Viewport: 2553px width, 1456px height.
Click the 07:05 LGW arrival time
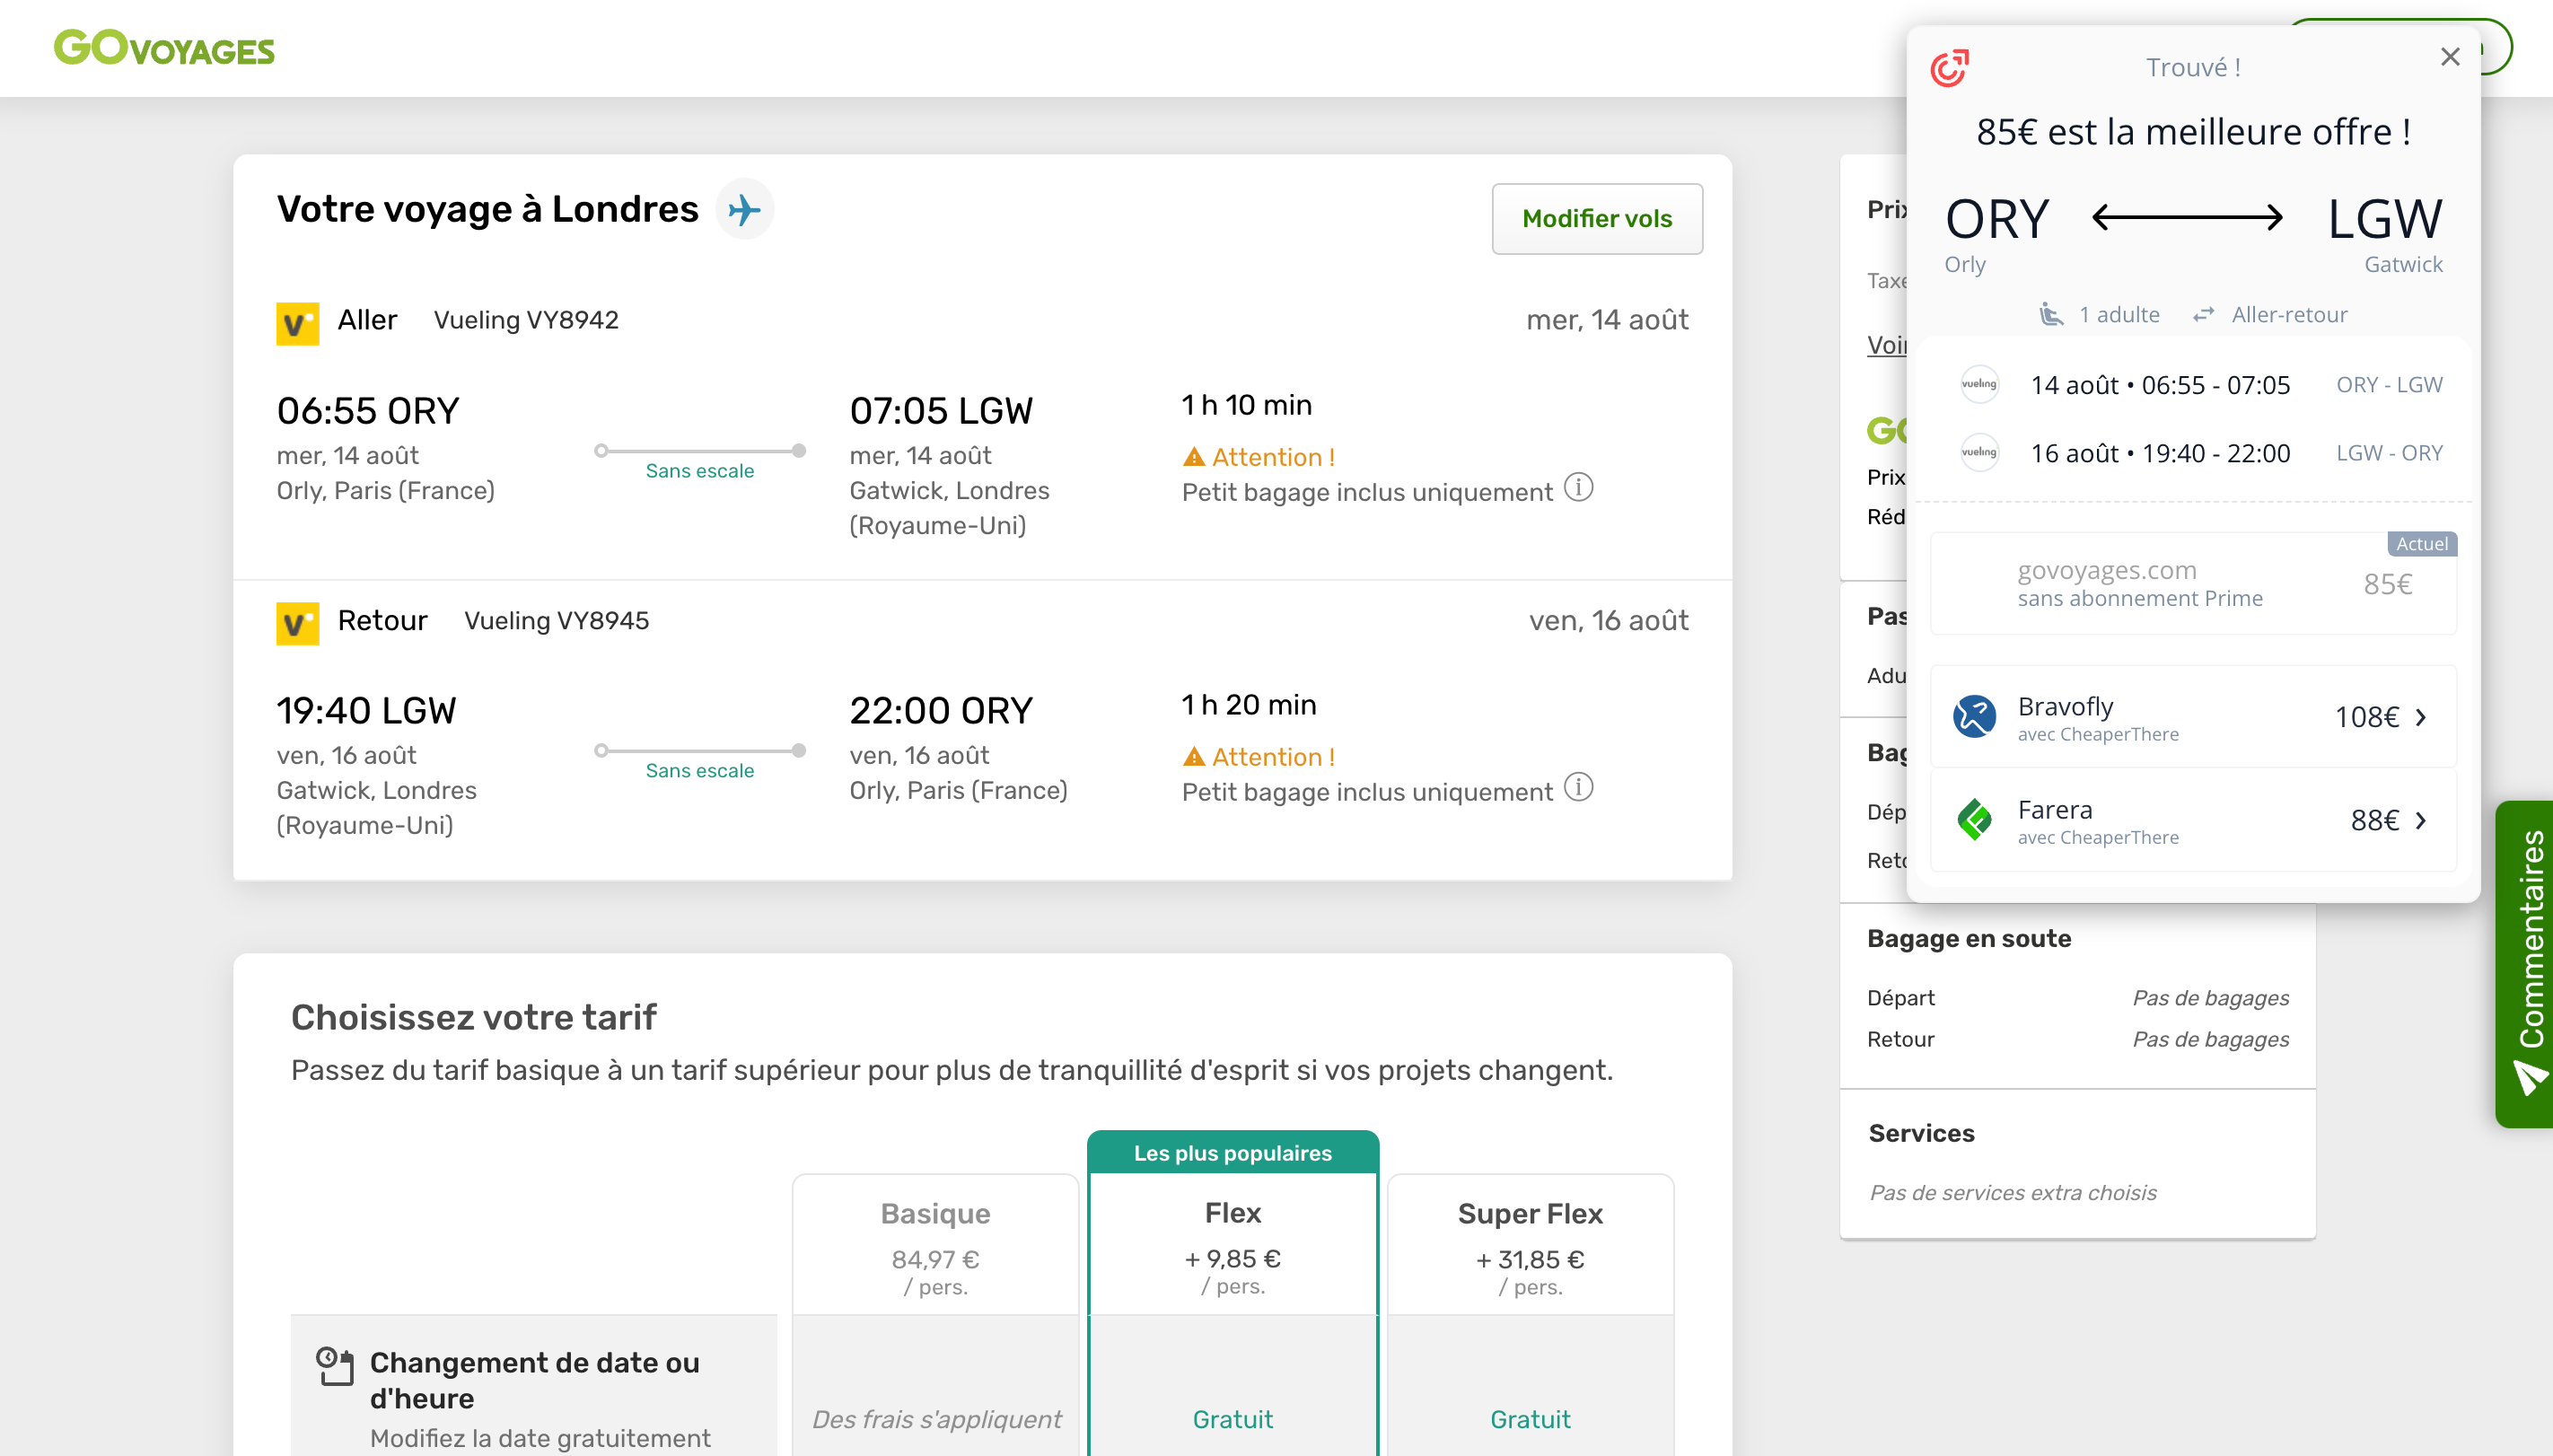click(941, 411)
